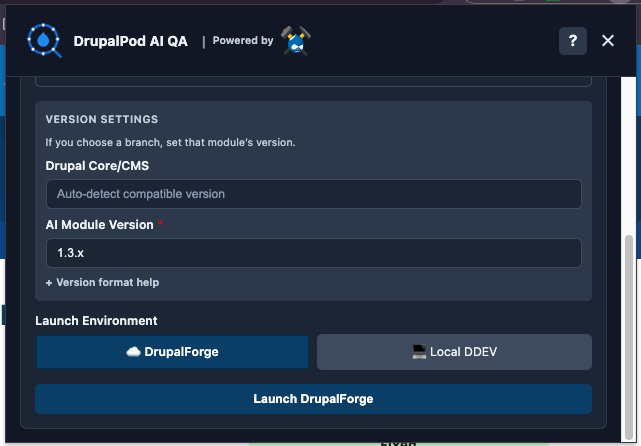Click the DrupalForge hammers logo icon

tap(296, 40)
